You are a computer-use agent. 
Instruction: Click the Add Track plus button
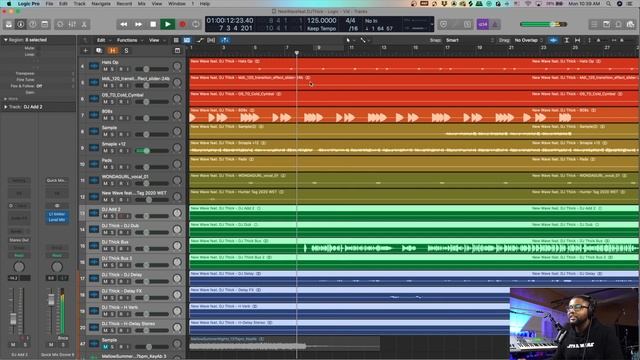pos(85,51)
